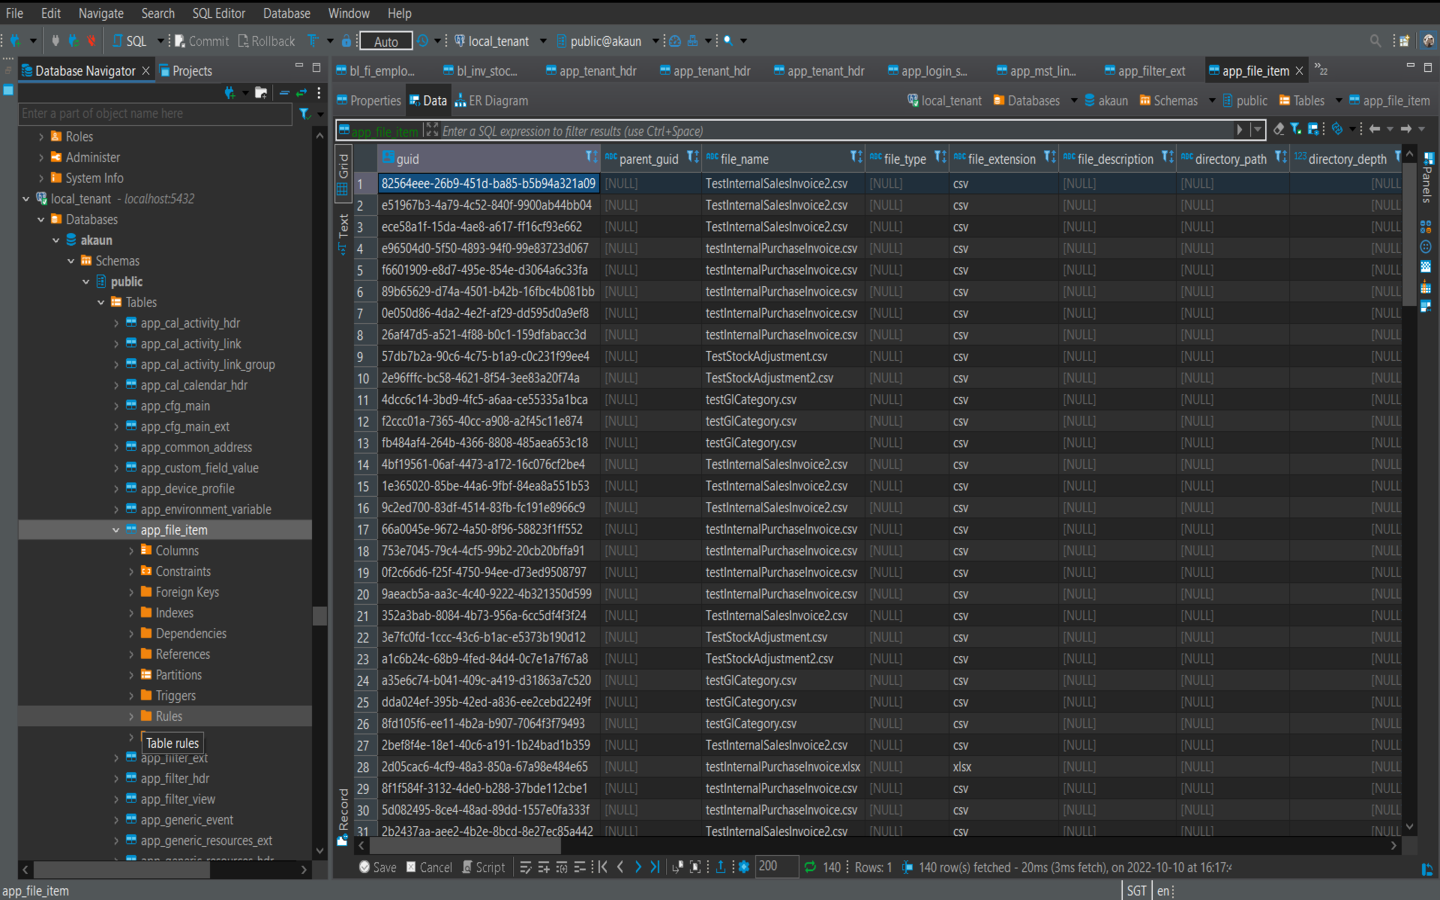This screenshot has height=900, width=1440.
Task: Click the lock icon beside Auto mode
Action: 346,41
